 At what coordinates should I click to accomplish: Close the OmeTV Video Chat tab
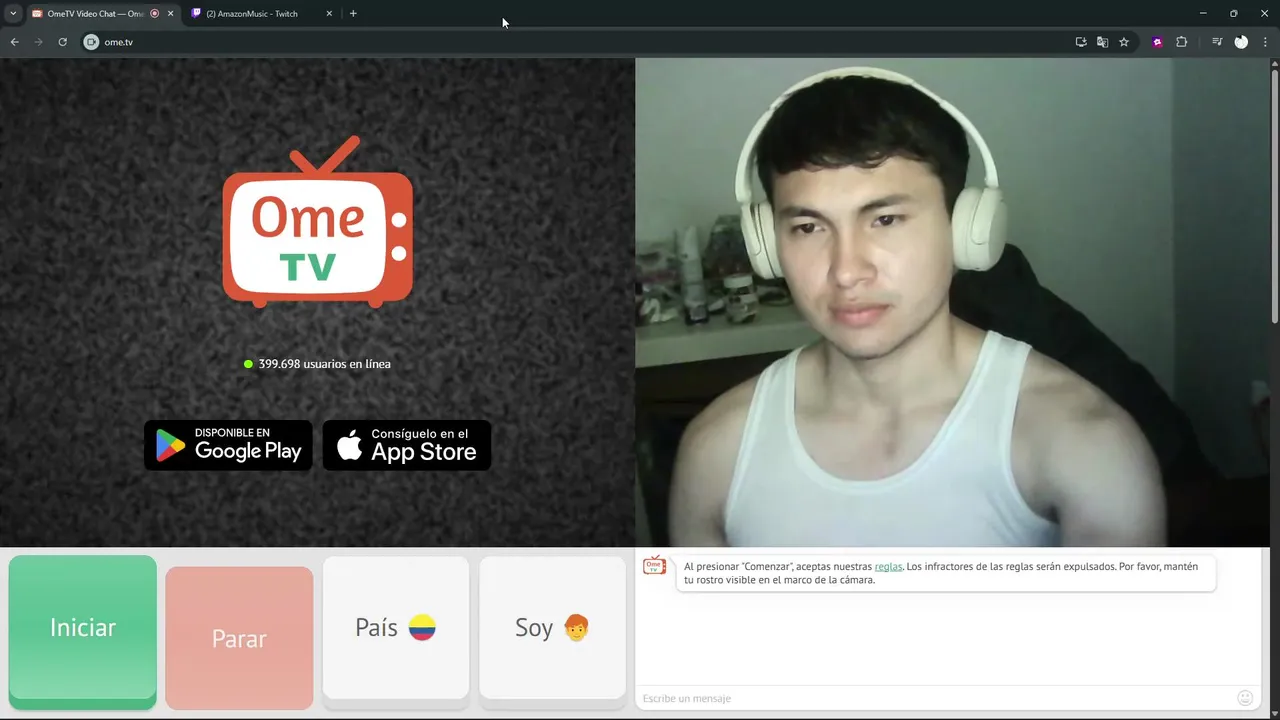pos(170,14)
